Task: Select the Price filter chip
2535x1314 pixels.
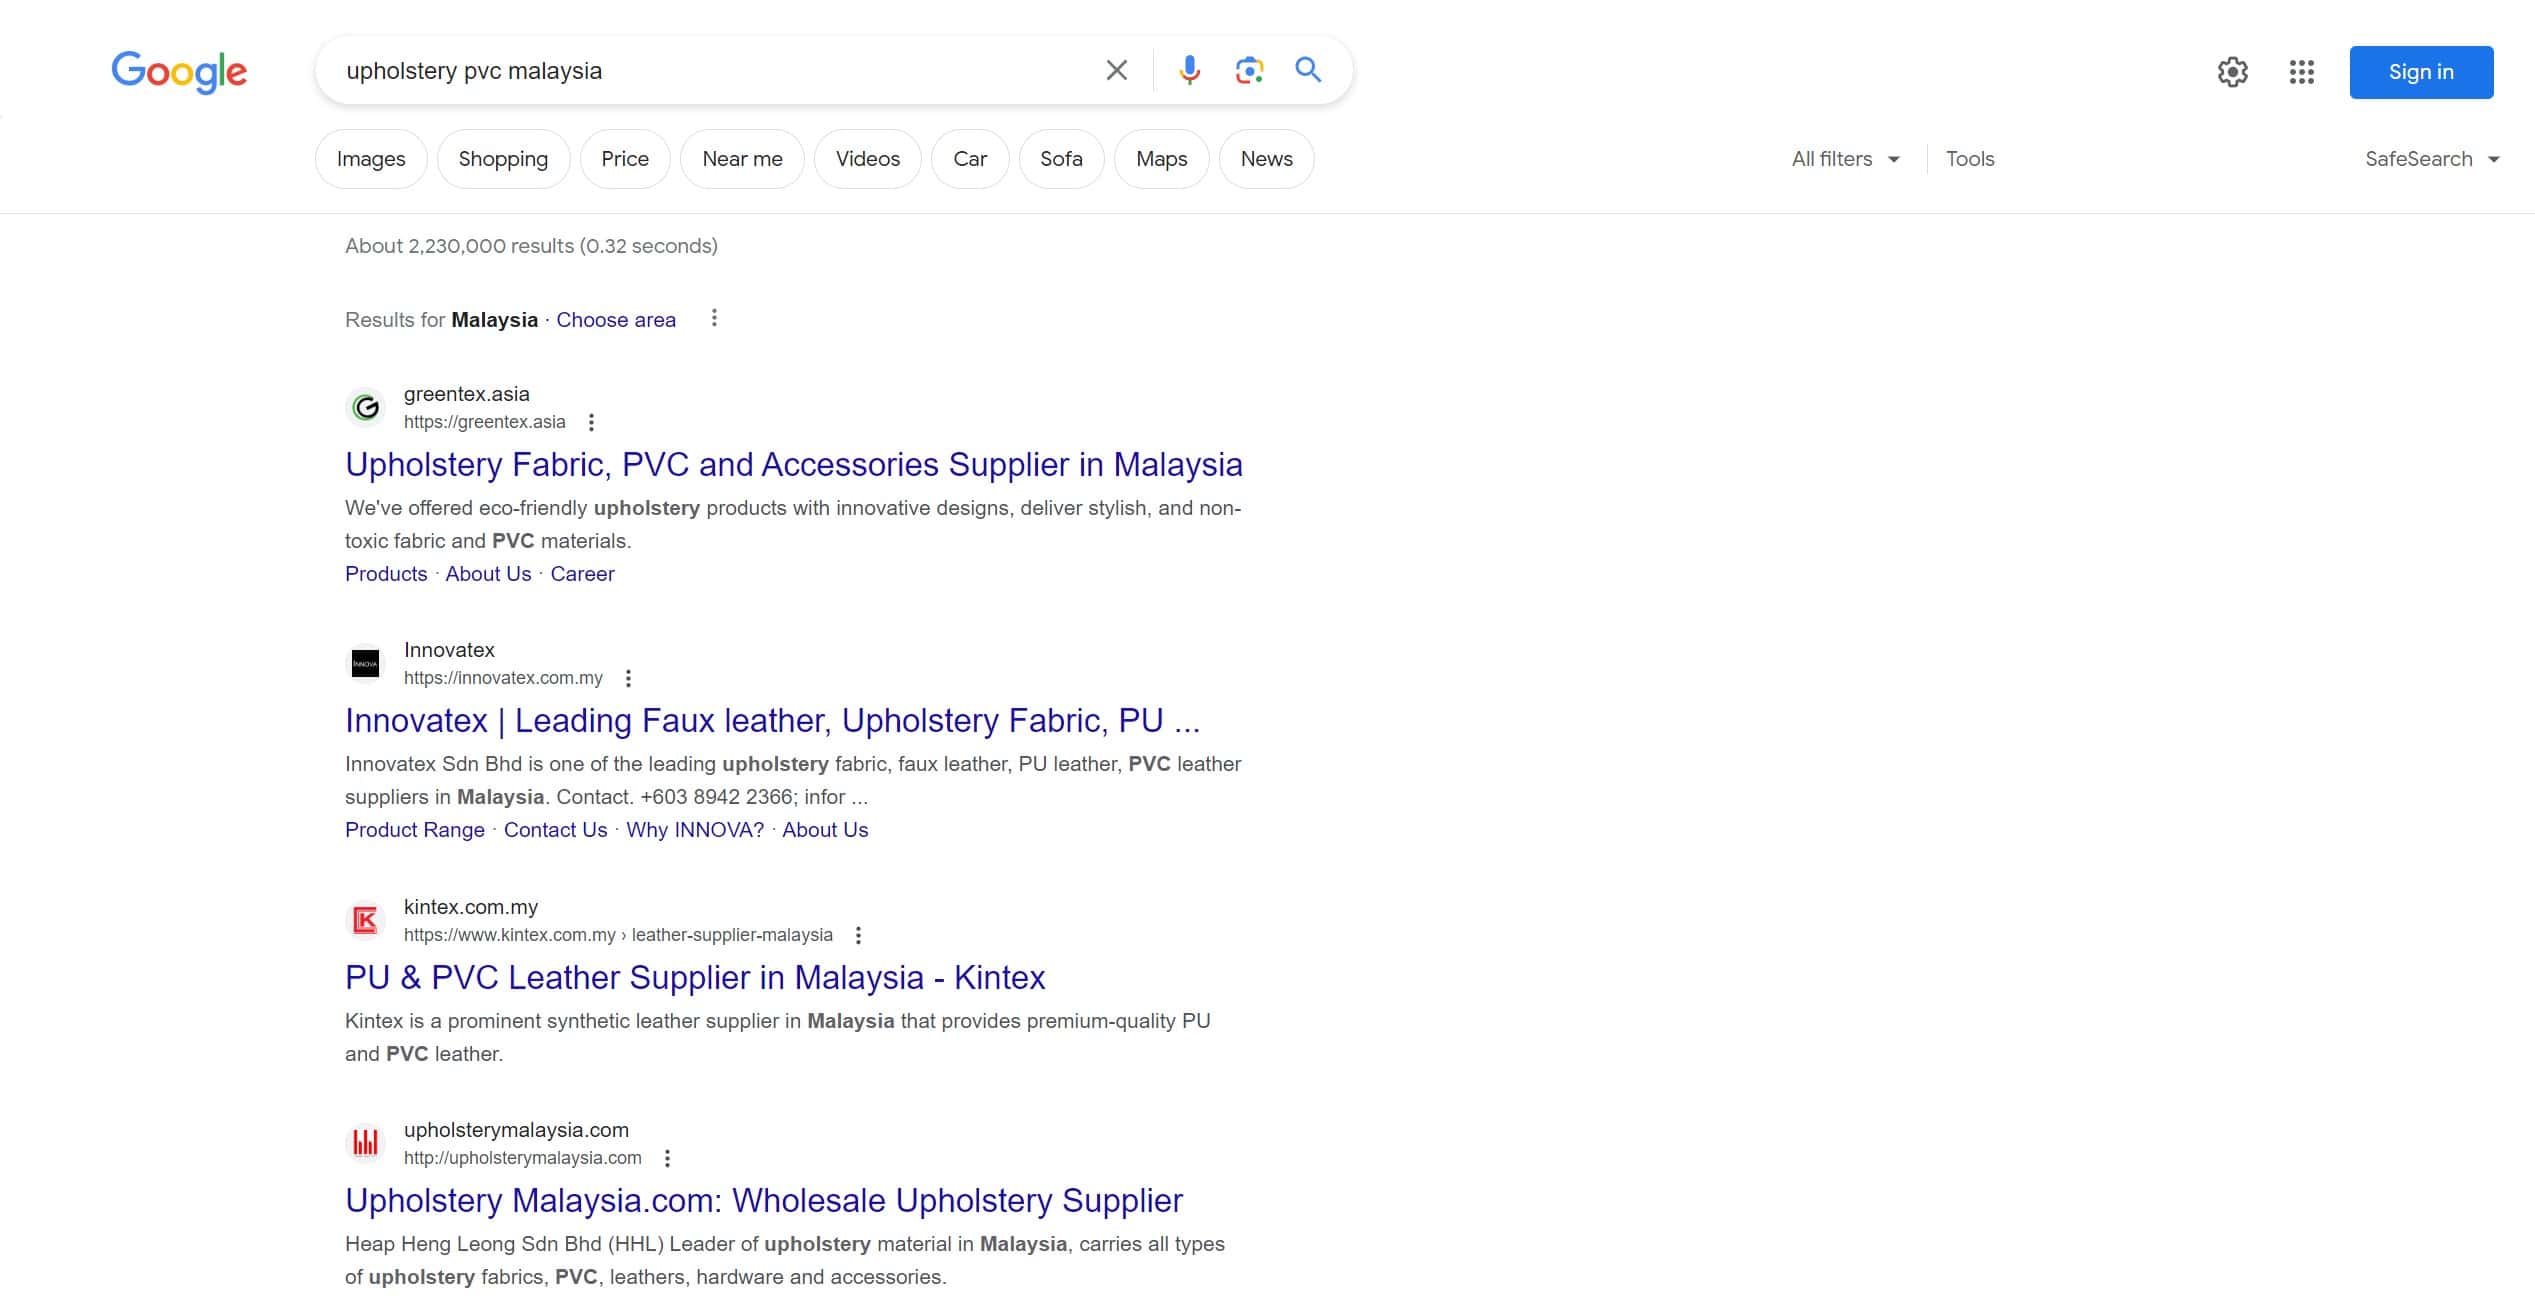Action: click(x=625, y=159)
